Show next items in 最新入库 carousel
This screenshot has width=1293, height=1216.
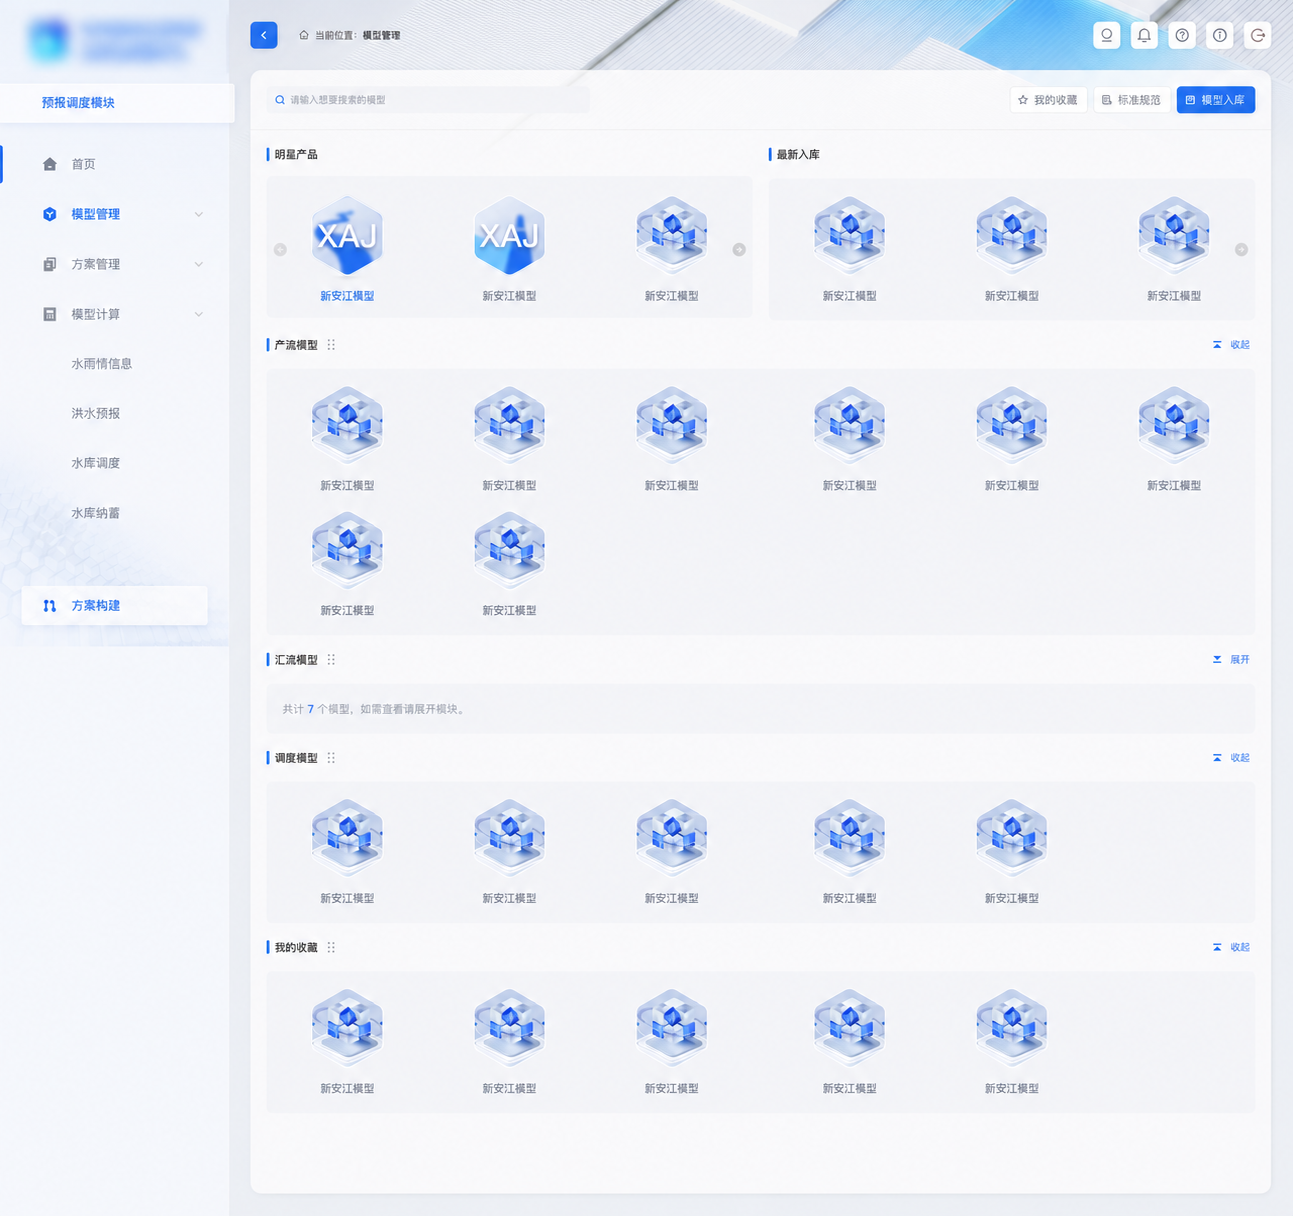pyautogui.click(x=1241, y=249)
